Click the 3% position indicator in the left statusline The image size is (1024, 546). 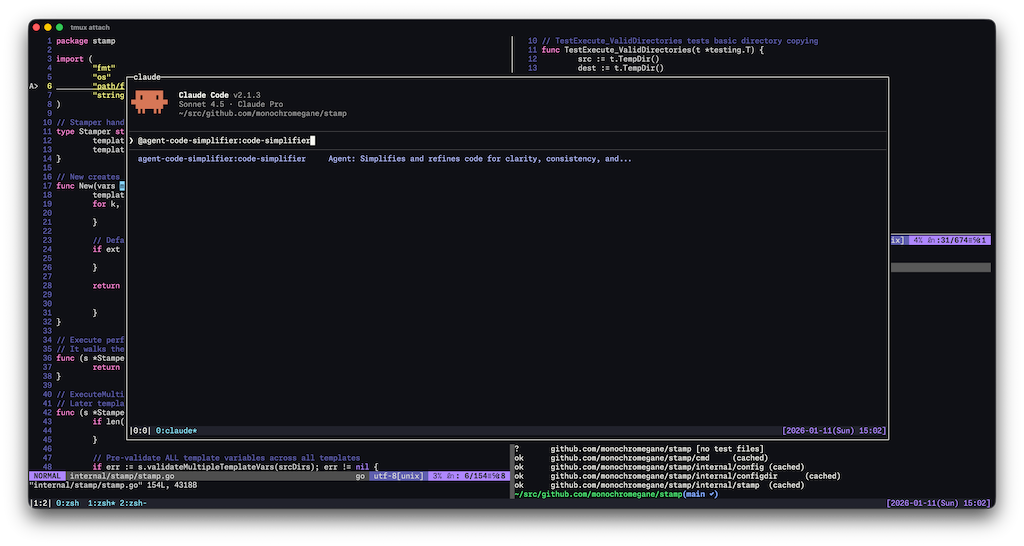click(436, 477)
